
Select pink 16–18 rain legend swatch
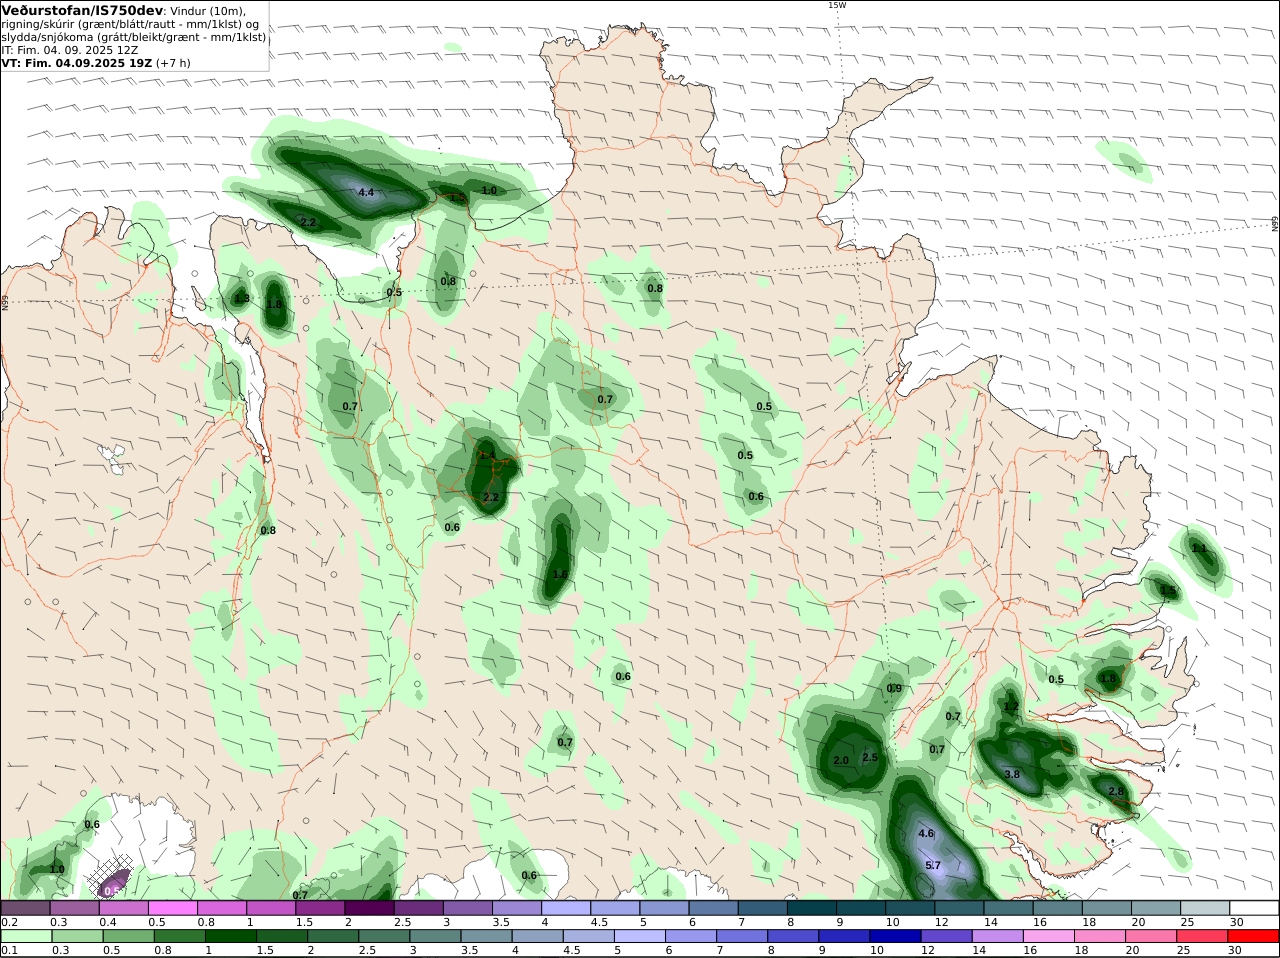coord(1050,936)
